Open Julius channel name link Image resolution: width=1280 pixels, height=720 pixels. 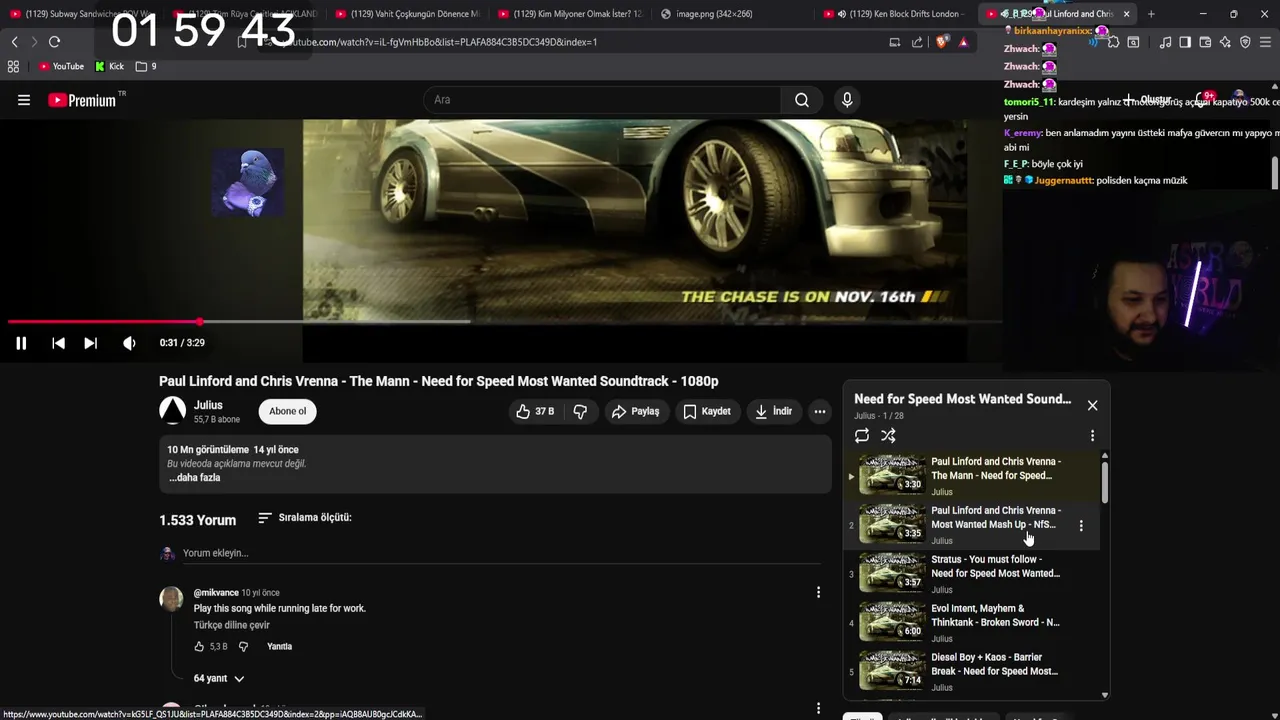pos(208,405)
